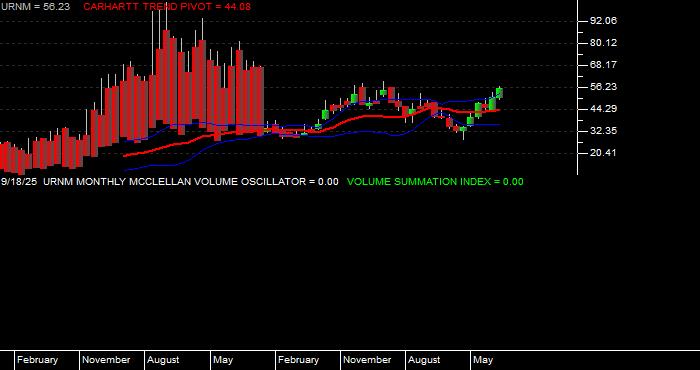The height and width of the screenshot is (370, 700).
Task: Select the CARHARTT TREND PIVOT = 44.08 label
Action: click(x=167, y=7)
